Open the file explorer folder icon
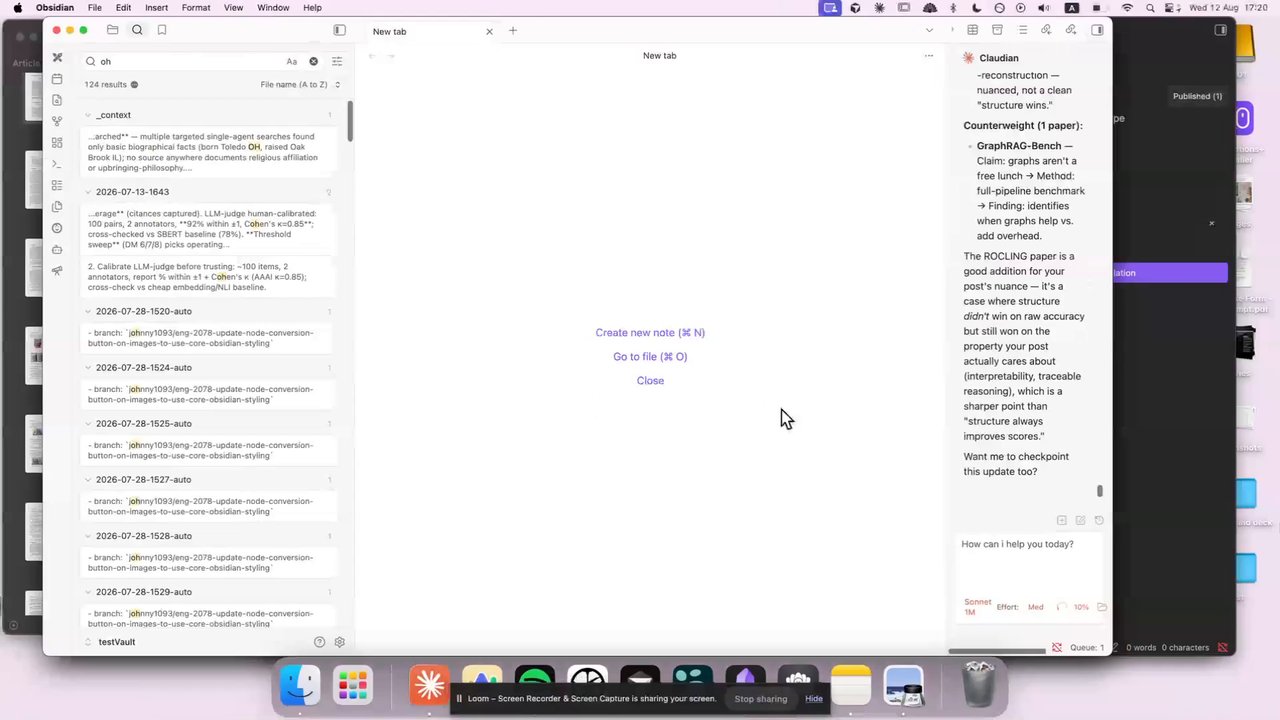1280x720 pixels. (x=112, y=30)
